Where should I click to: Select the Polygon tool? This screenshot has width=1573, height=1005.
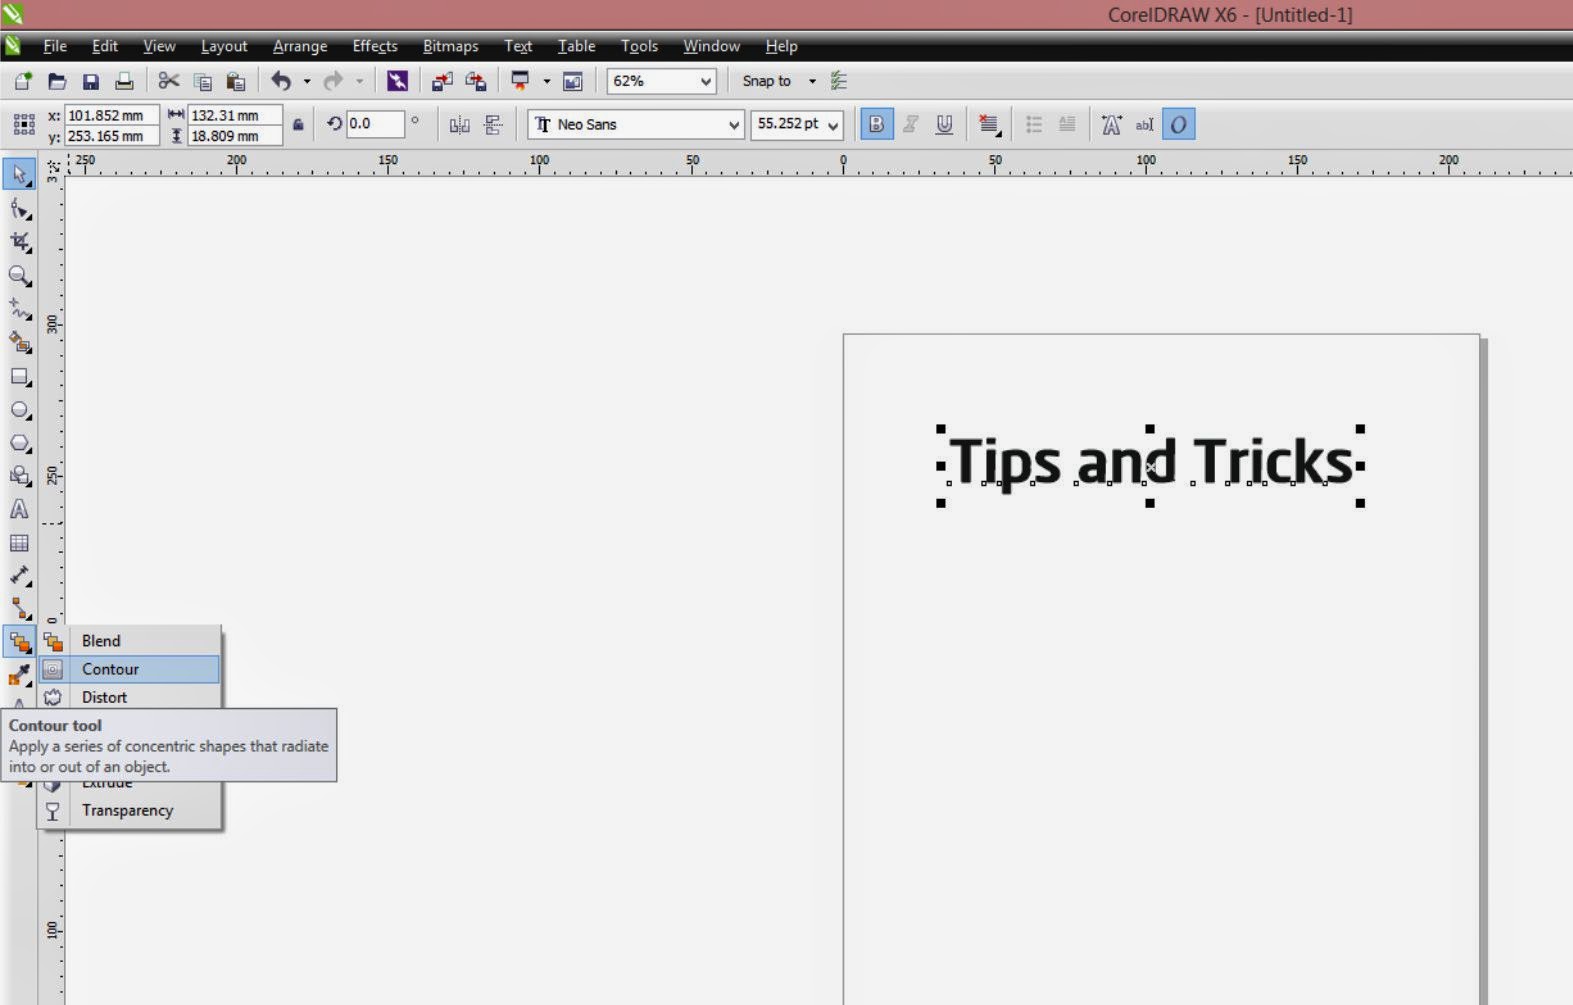pos(19,443)
